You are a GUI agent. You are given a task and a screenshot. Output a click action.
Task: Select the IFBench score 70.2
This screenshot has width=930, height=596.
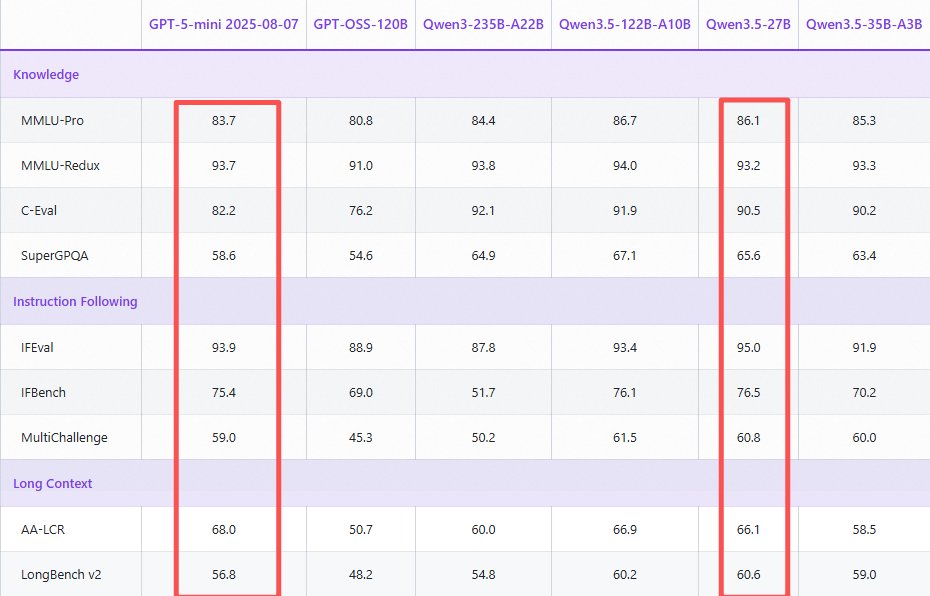pos(864,393)
